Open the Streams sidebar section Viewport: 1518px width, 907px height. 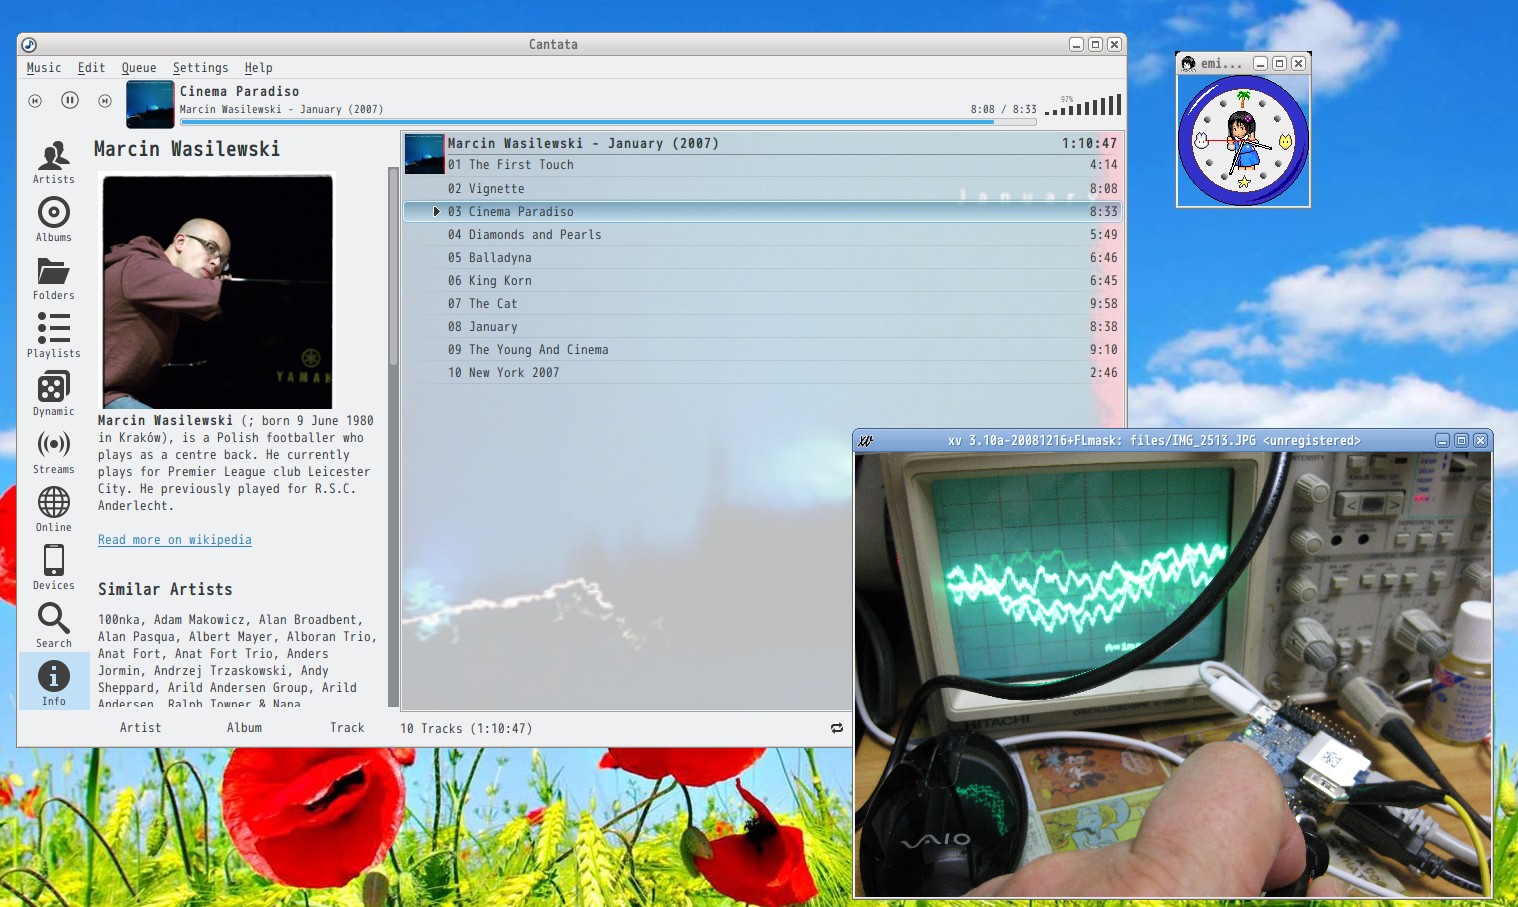click(x=53, y=451)
